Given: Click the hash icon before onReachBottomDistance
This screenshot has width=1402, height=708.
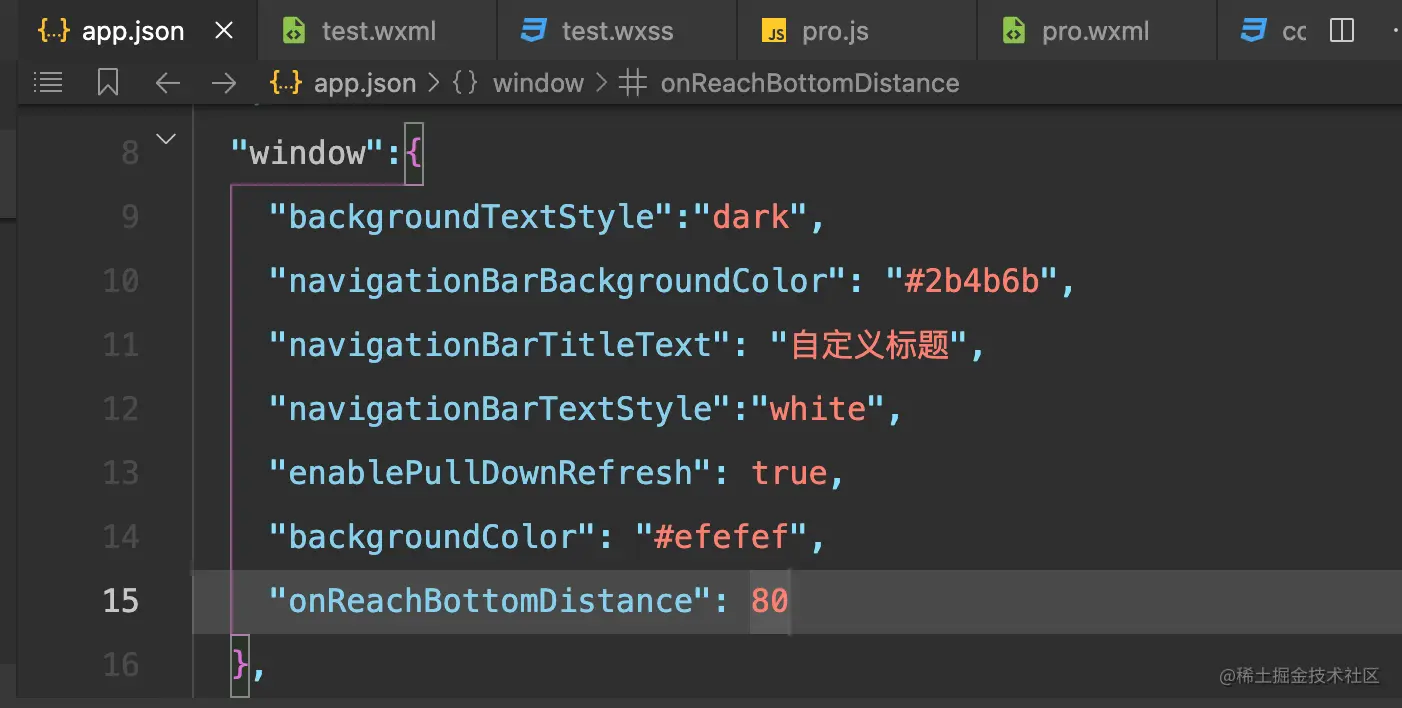Looking at the screenshot, I should pos(632,83).
